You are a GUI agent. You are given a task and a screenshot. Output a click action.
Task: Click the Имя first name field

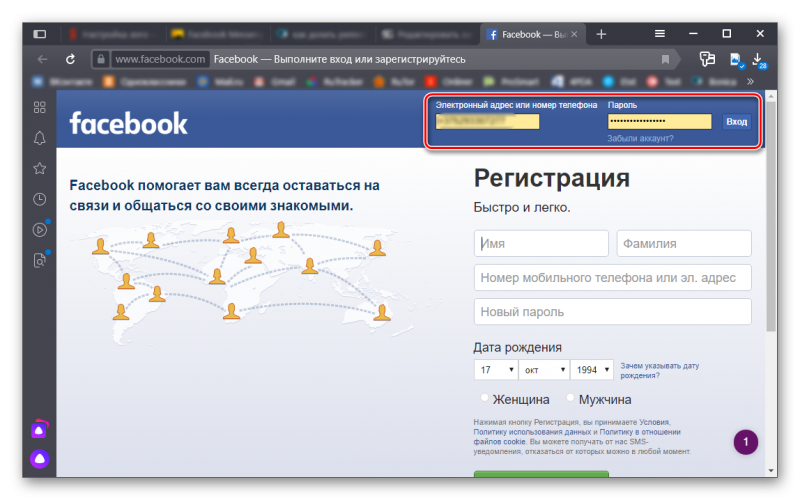tap(541, 243)
